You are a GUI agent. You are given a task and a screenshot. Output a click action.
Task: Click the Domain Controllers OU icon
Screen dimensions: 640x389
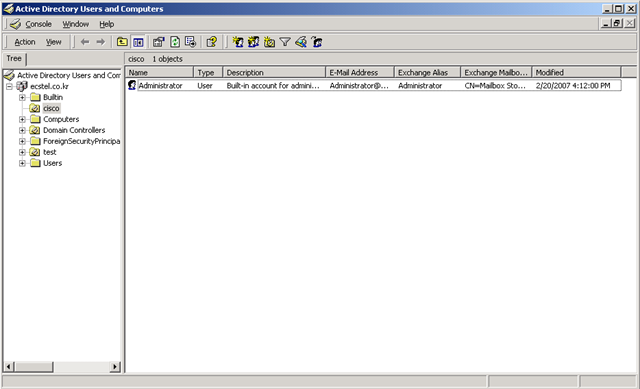point(35,130)
